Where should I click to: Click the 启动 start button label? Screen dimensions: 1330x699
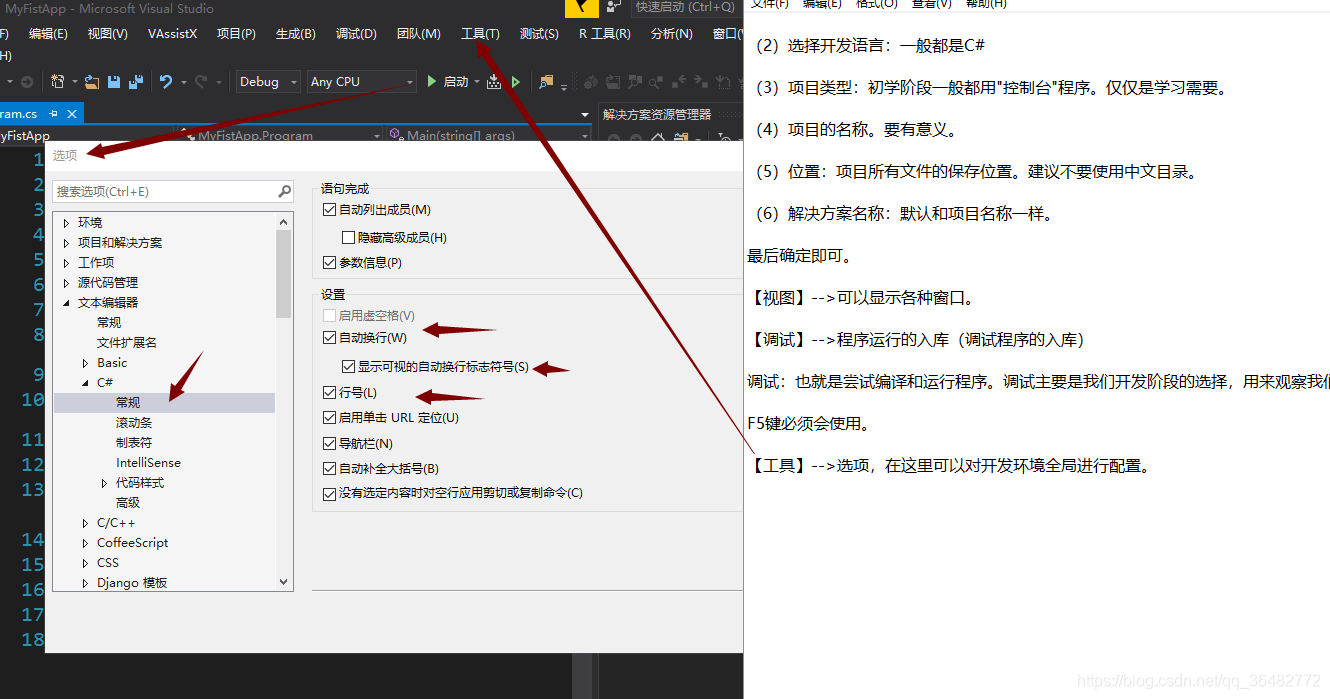point(456,82)
